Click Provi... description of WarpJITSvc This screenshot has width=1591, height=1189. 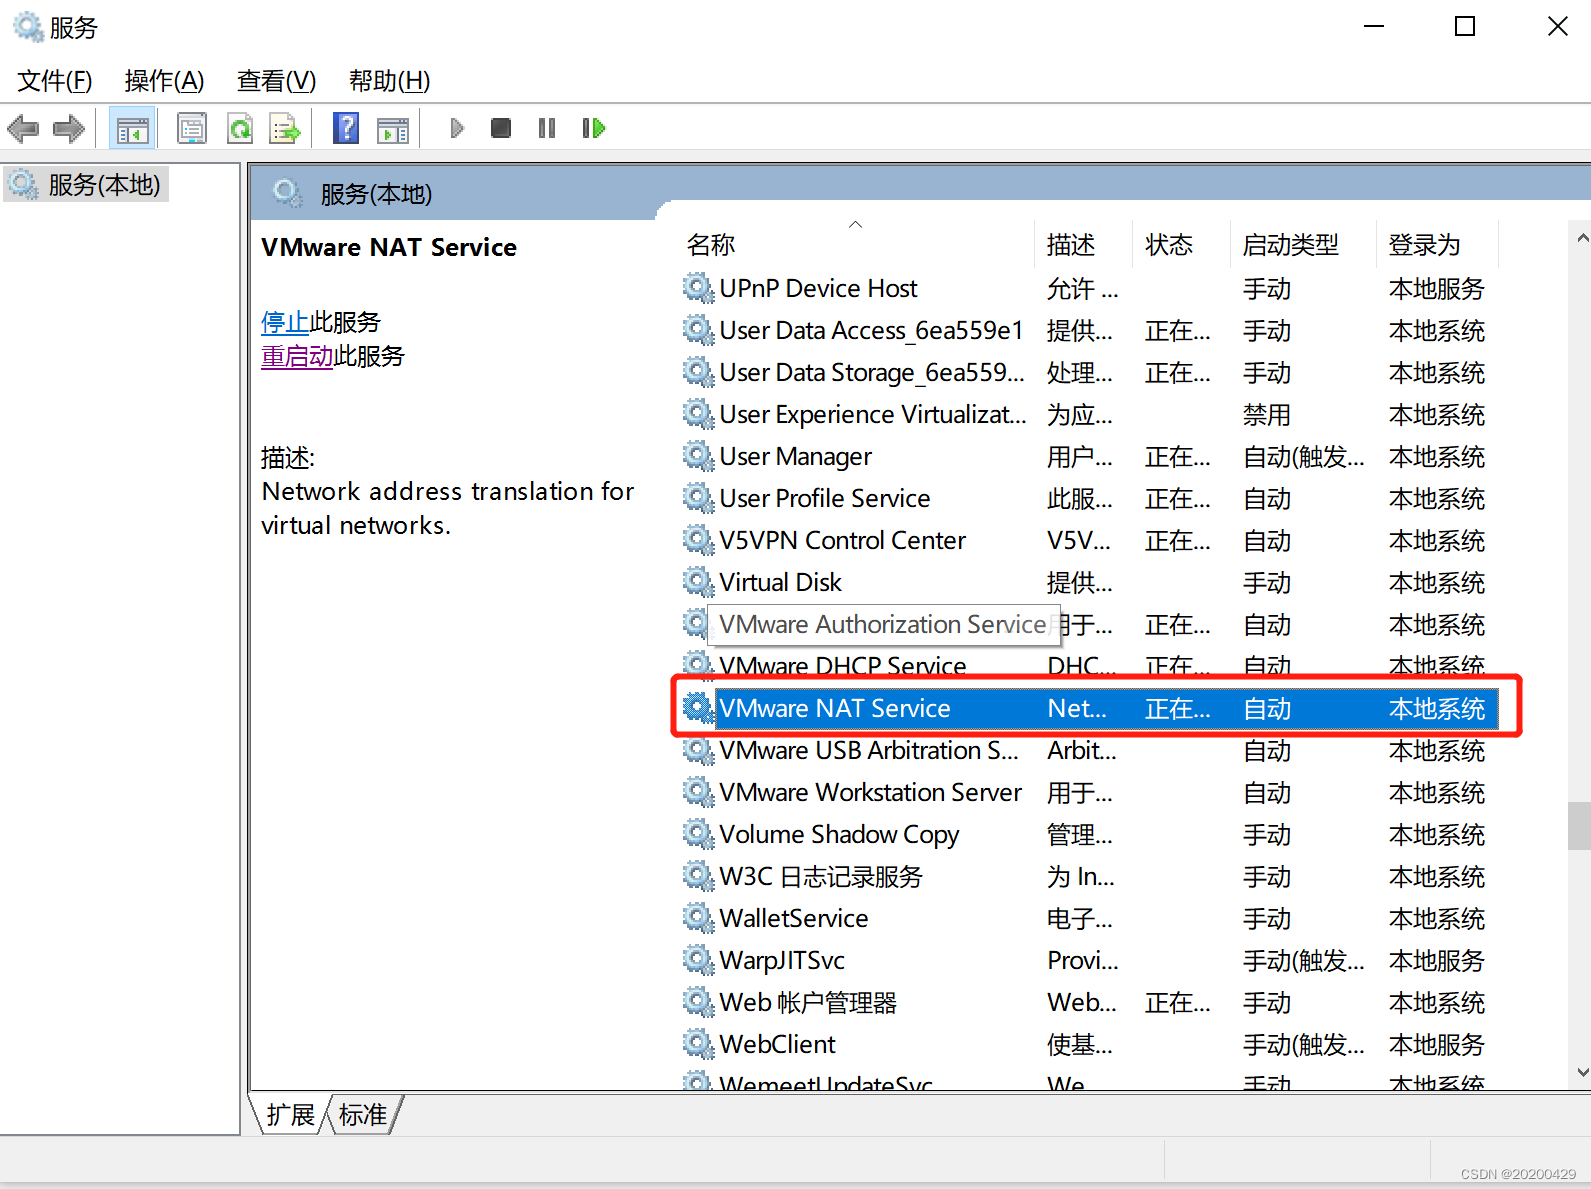(1082, 960)
